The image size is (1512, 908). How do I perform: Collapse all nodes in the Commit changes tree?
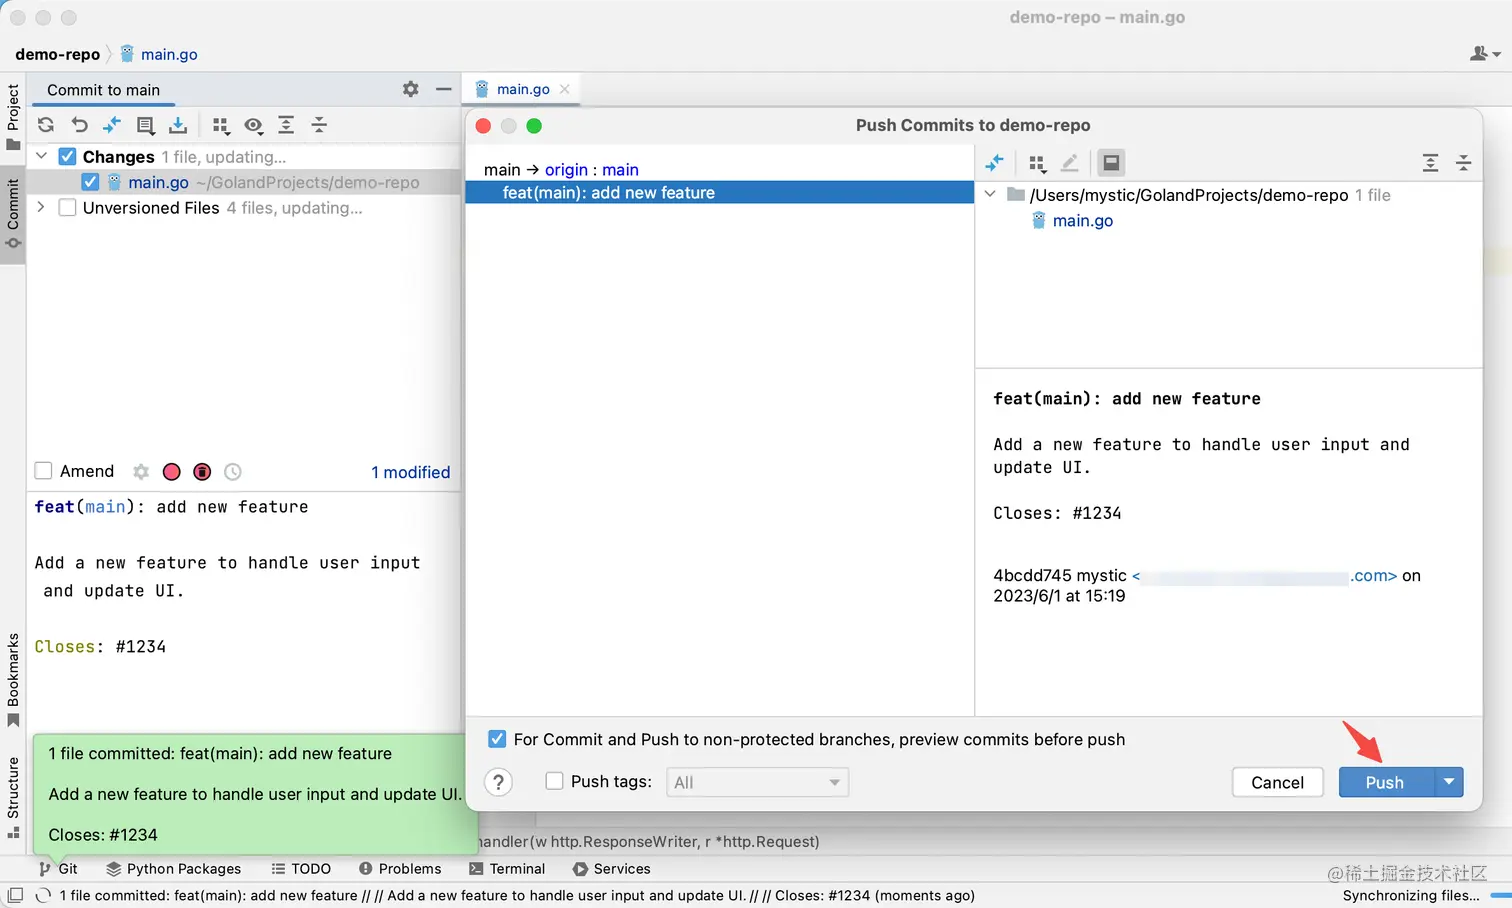click(319, 125)
